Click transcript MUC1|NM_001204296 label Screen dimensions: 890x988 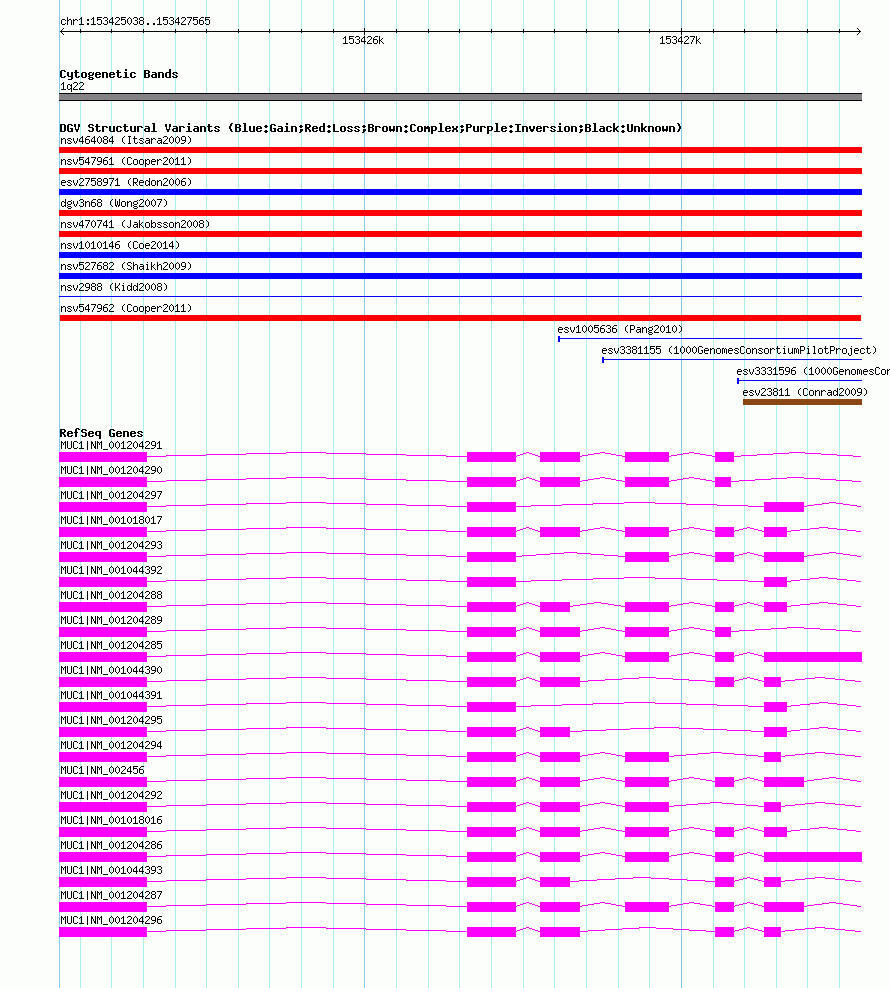click(111, 921)
